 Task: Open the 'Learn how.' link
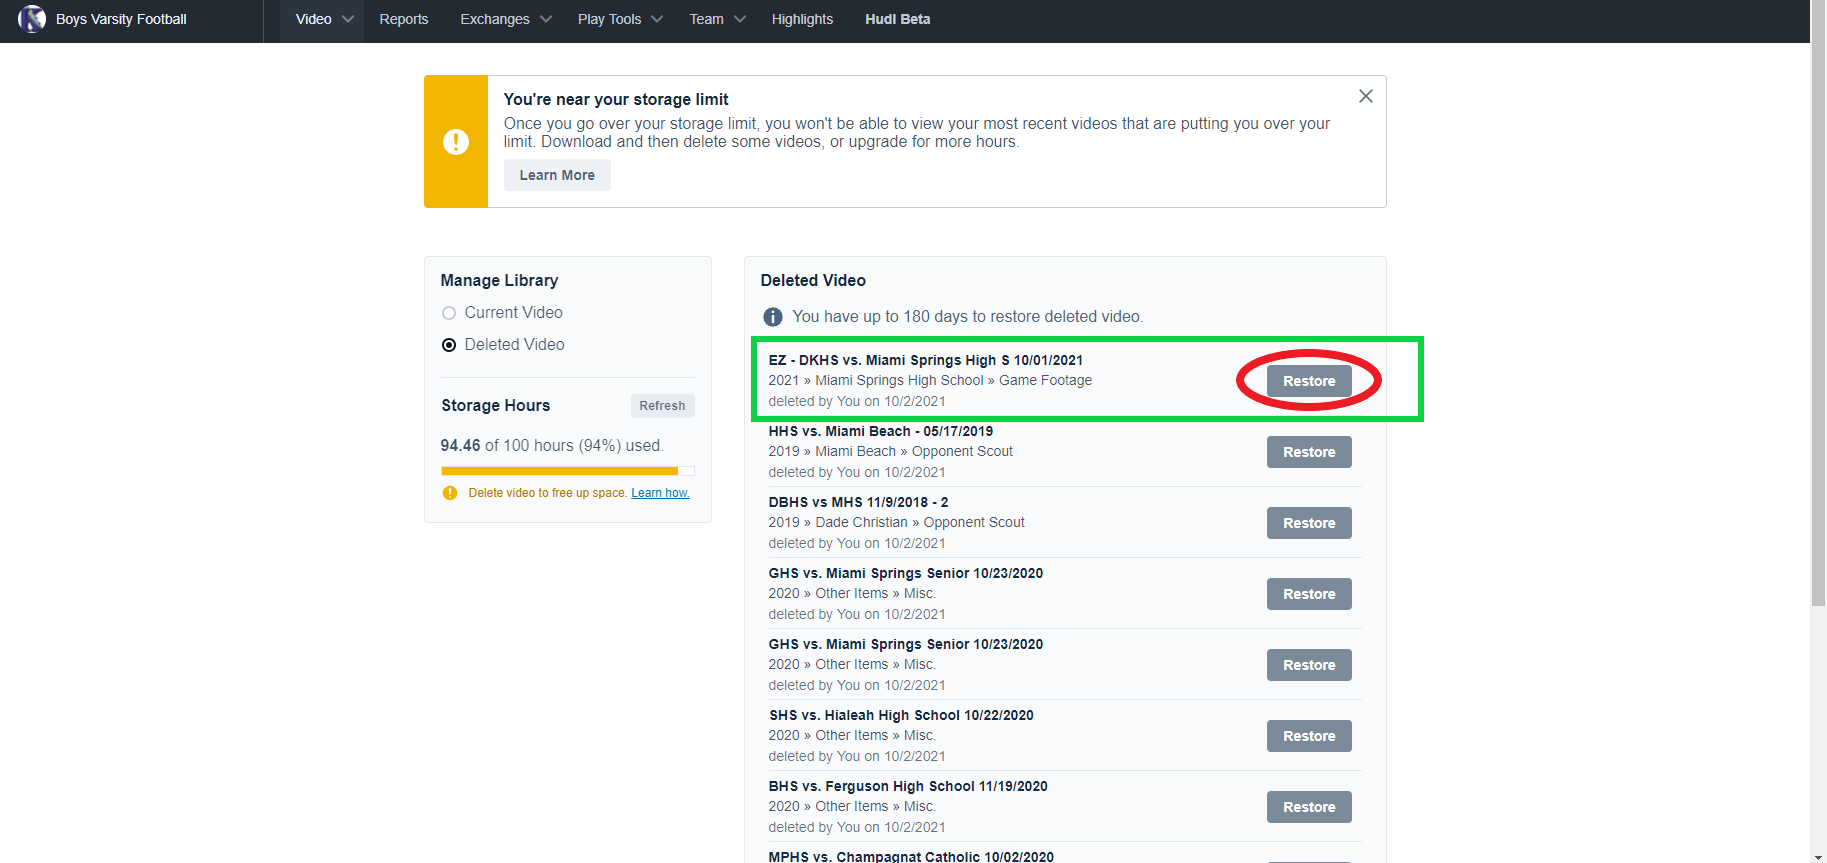point(660,493)
